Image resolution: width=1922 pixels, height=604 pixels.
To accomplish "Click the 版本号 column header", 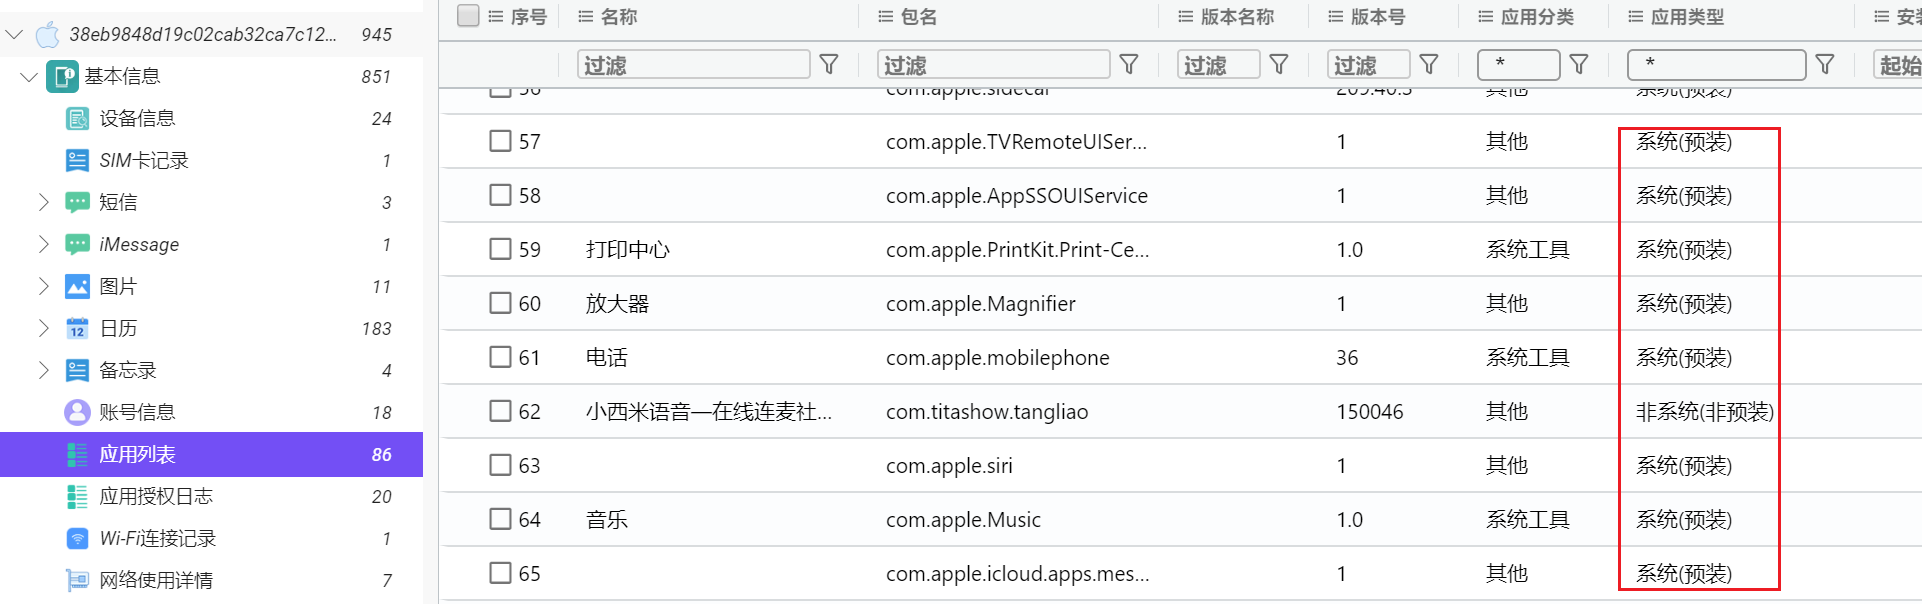I will coord(1377,17).
